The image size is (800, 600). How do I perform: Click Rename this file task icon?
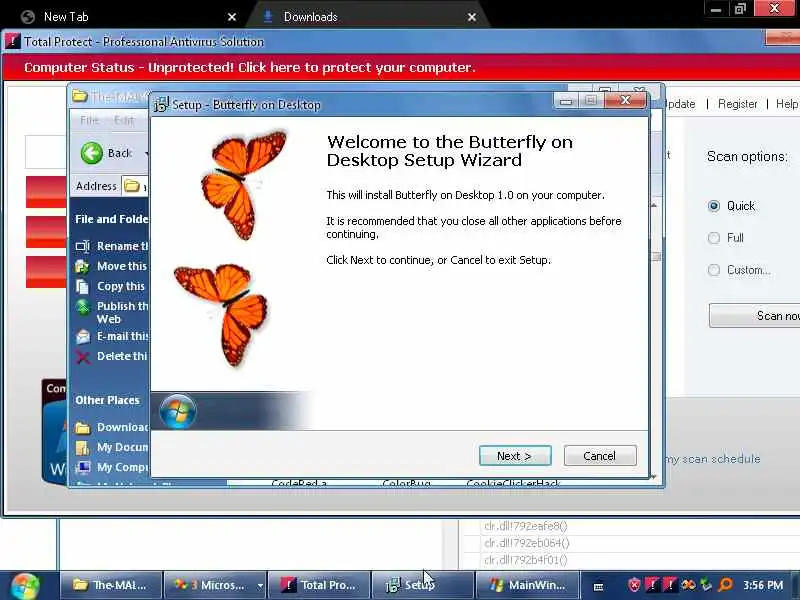click(83, 246)
